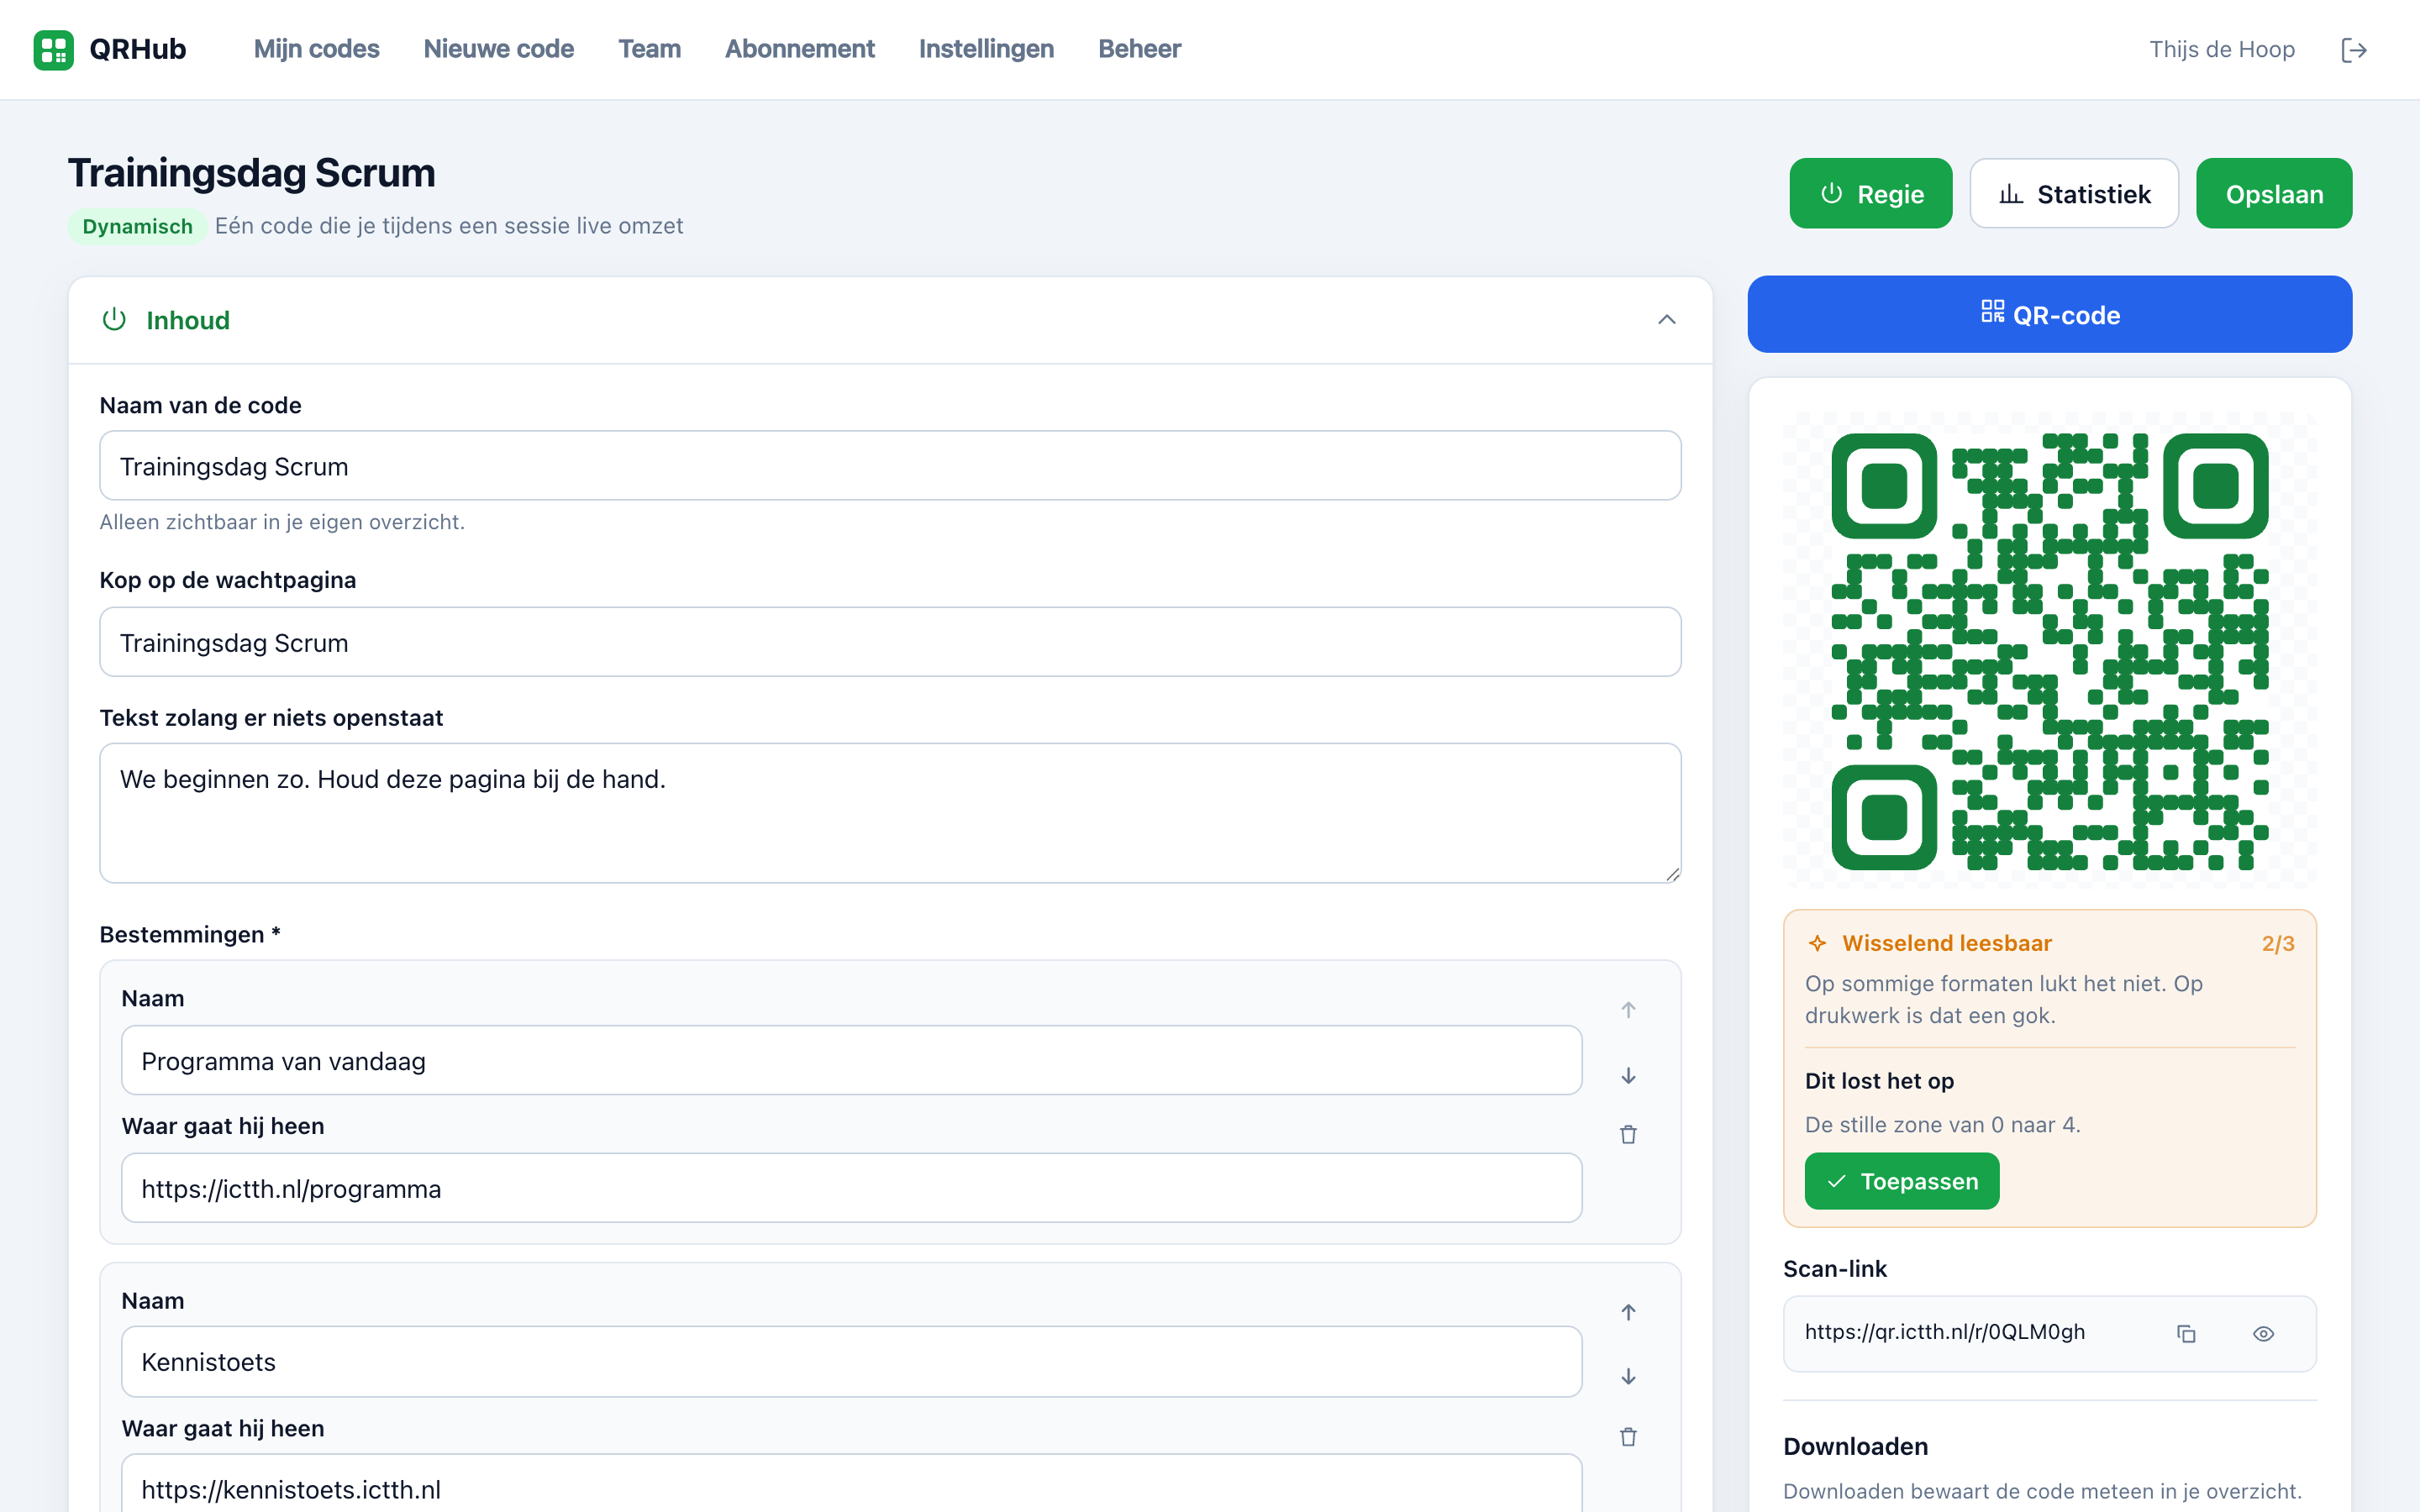The width and height of the screenshot is (2420, 1512).
Task: Edit the Programma van vandaag name field
Action: [851, 1060]
